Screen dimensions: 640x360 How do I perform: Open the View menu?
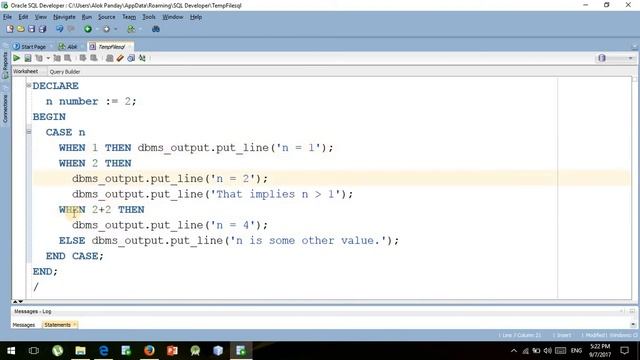tap(40, 17)
